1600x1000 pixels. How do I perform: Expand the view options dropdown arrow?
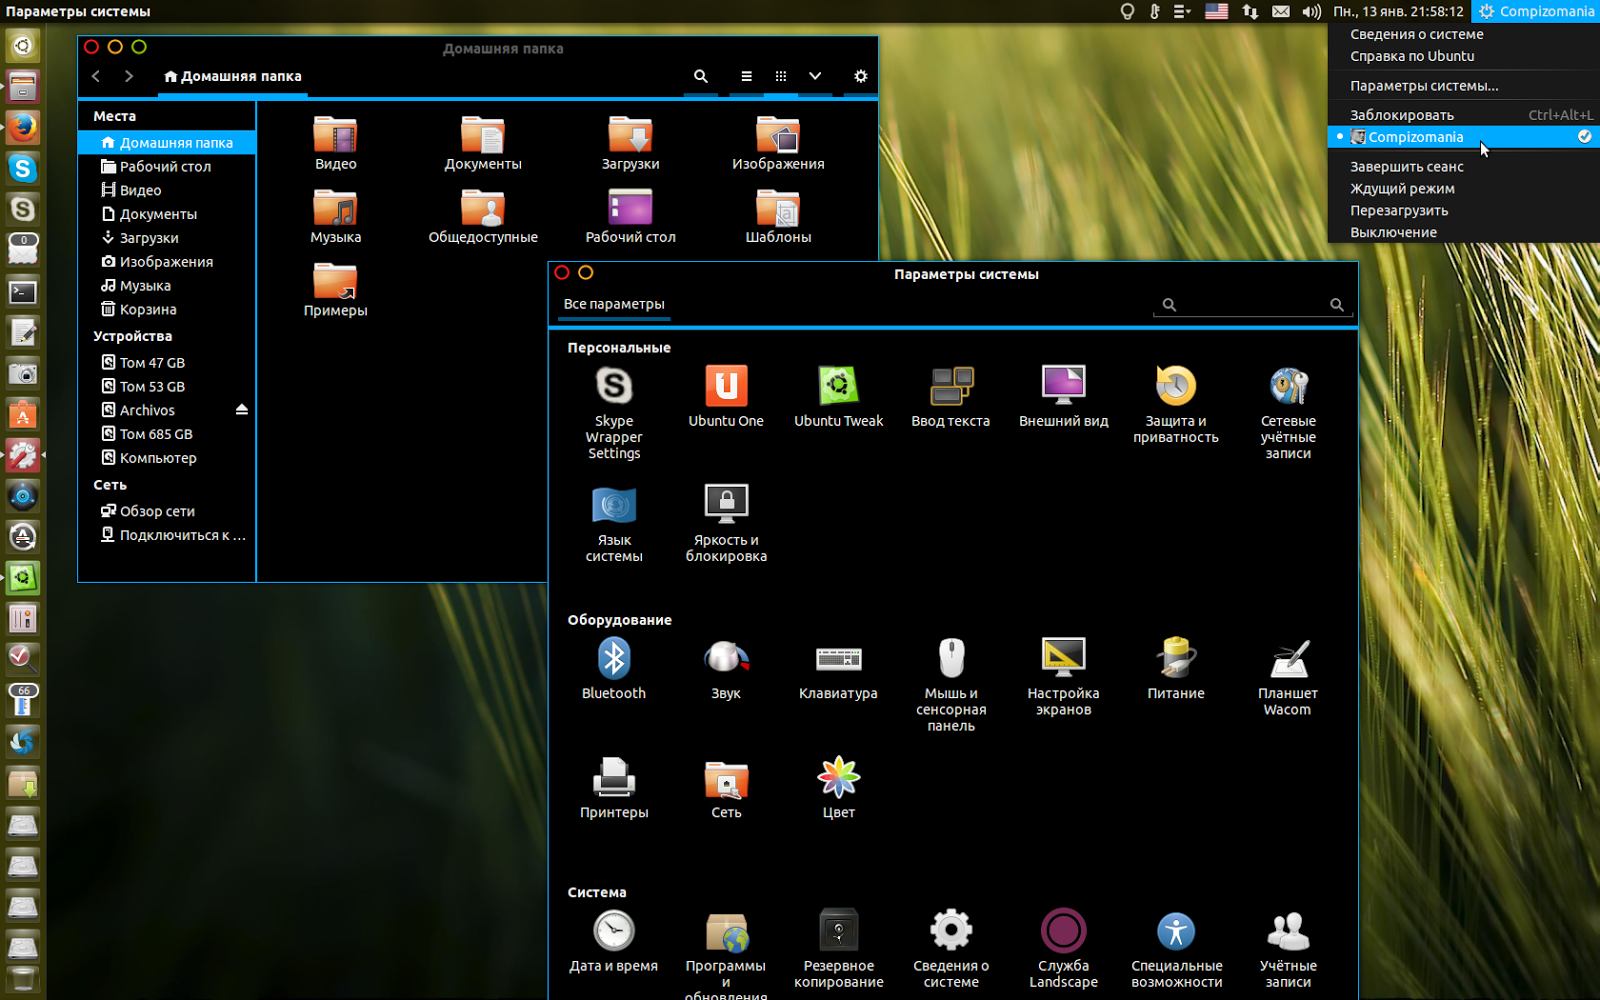click(815, 76)
